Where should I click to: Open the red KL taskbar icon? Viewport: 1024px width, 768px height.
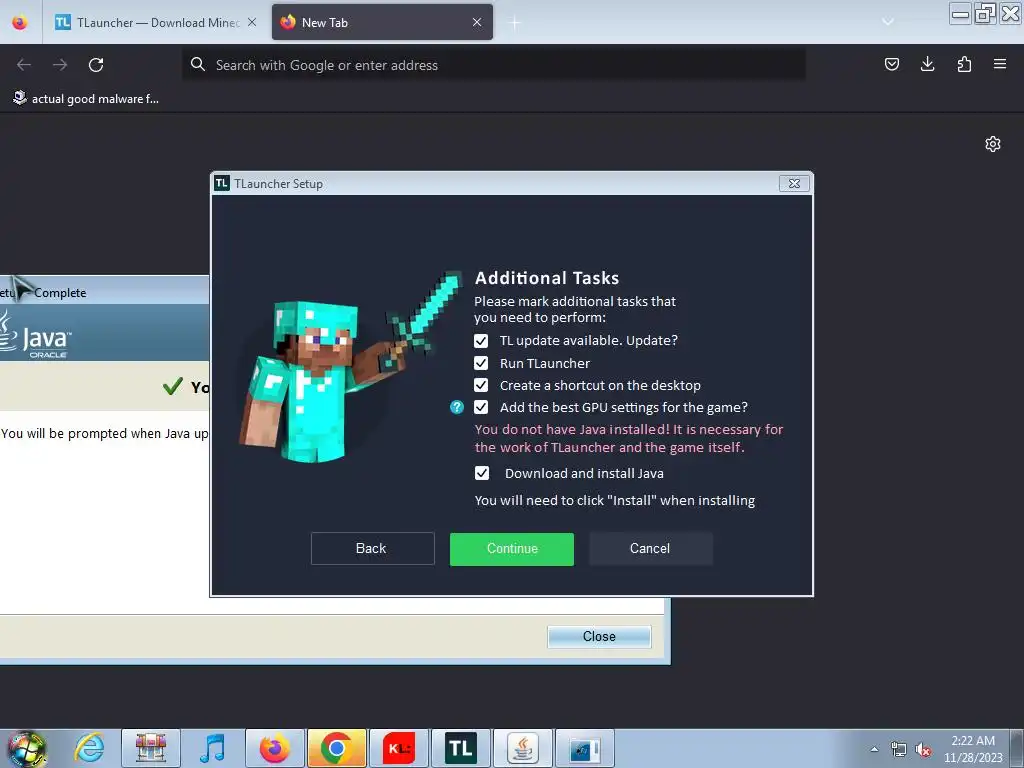[x=398, y=748]
